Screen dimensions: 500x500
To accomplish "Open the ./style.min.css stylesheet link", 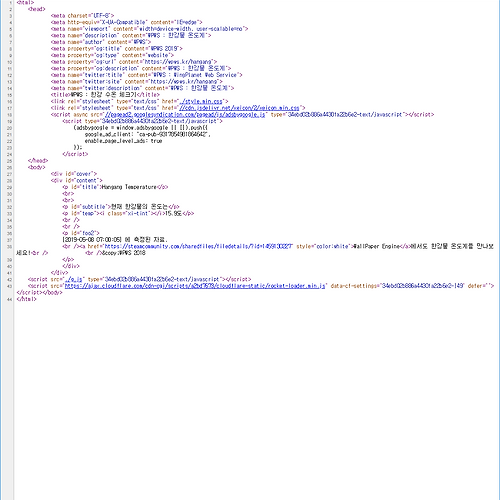I will tap(201, 101).
